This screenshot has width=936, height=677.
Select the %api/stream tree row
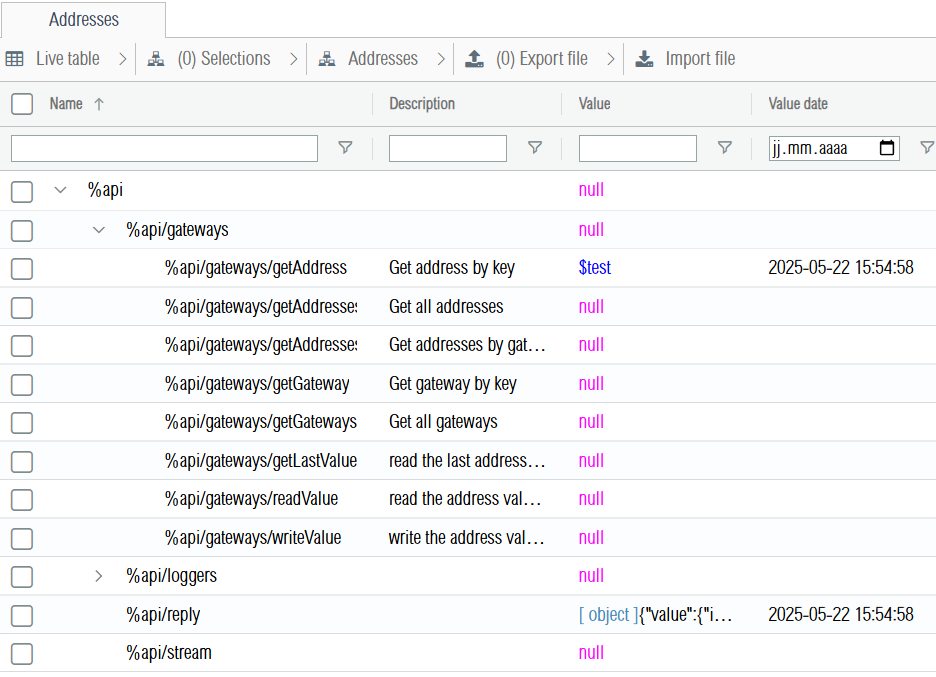coord(169,653)
